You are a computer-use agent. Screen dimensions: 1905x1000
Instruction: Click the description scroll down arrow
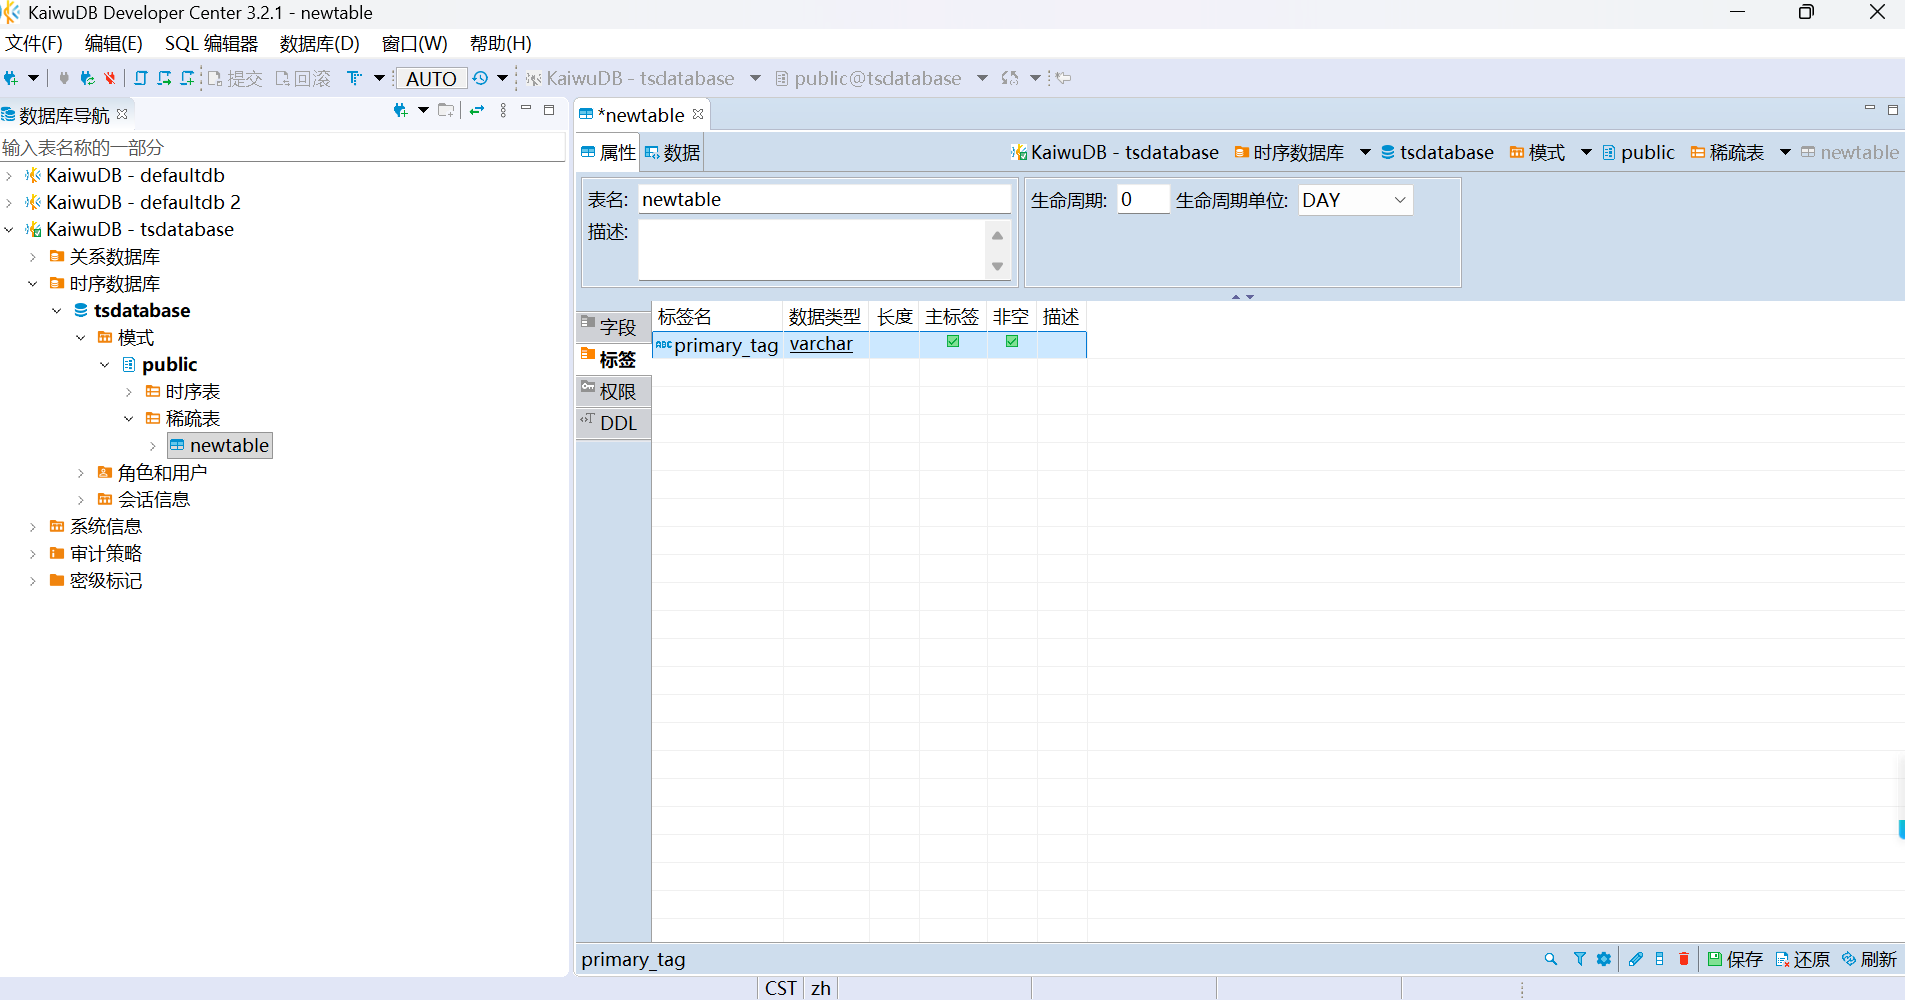click(997, 266)
